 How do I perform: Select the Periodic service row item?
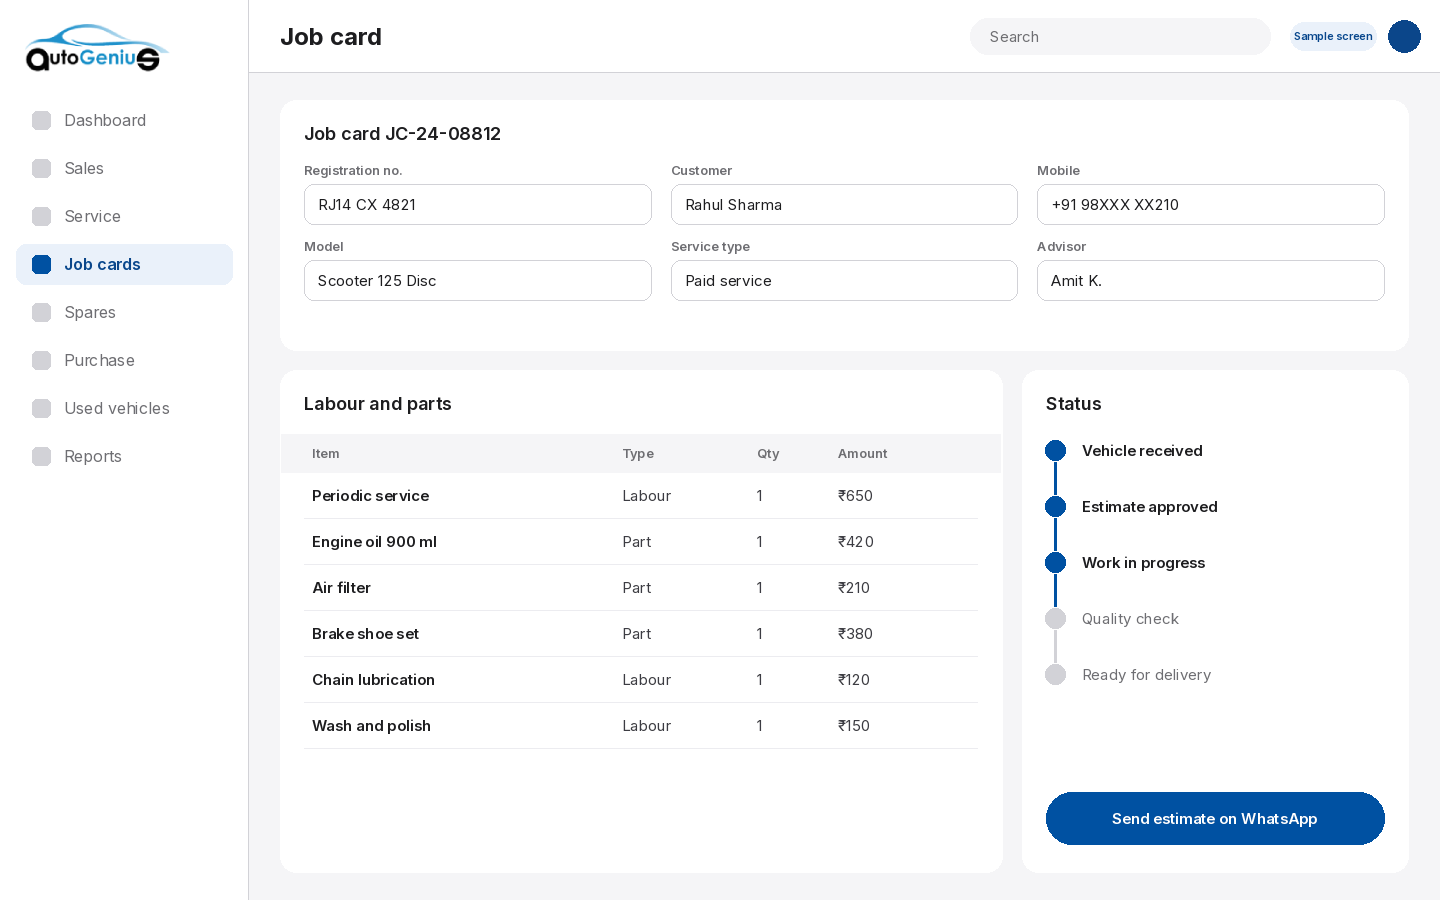coord(370,495)
